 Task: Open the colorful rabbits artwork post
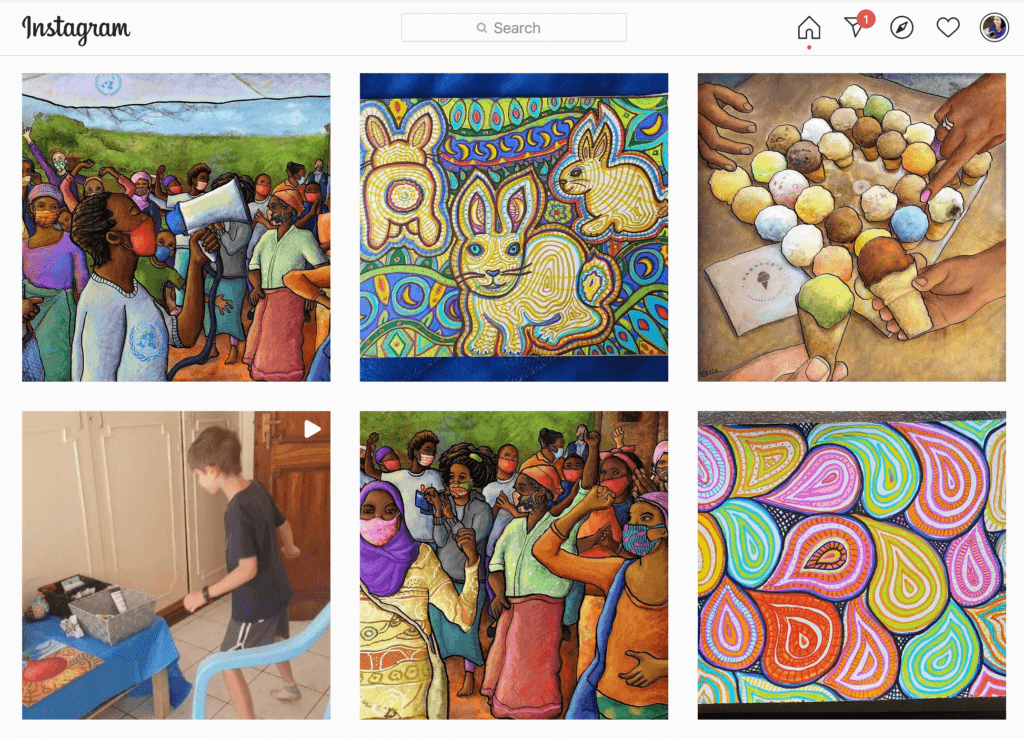tap(514, 227)
